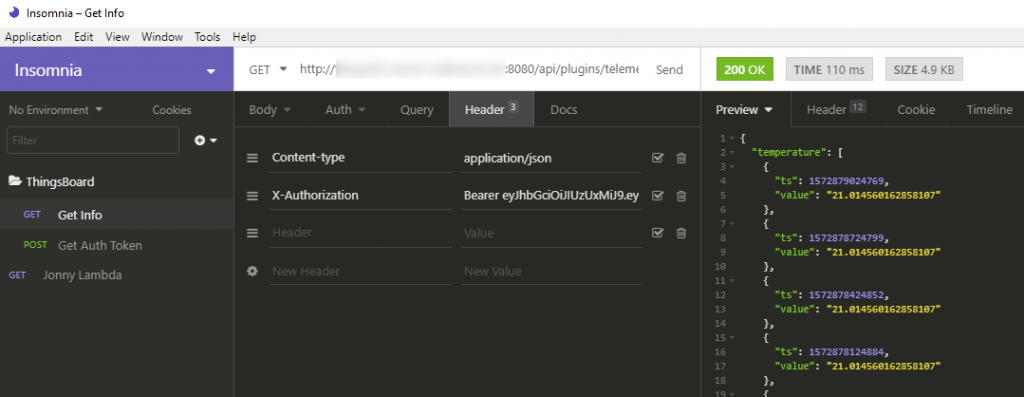Open the Insomnia workspace dropdown arrow
This screenshot has height=397, width=1024.
(210, 71)
